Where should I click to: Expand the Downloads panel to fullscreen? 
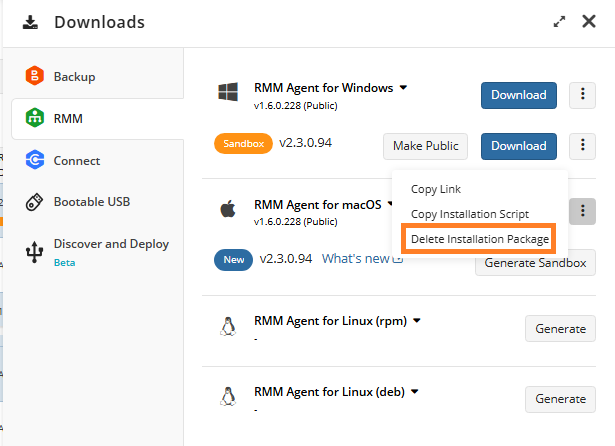[559, 22]
